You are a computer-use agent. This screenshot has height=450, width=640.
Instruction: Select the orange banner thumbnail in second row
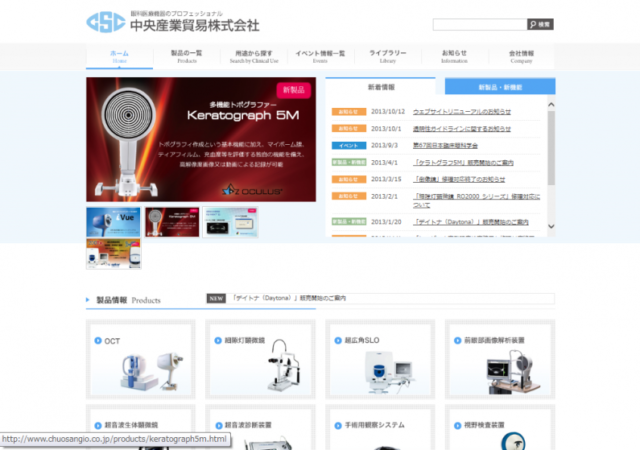coord(113,254)
